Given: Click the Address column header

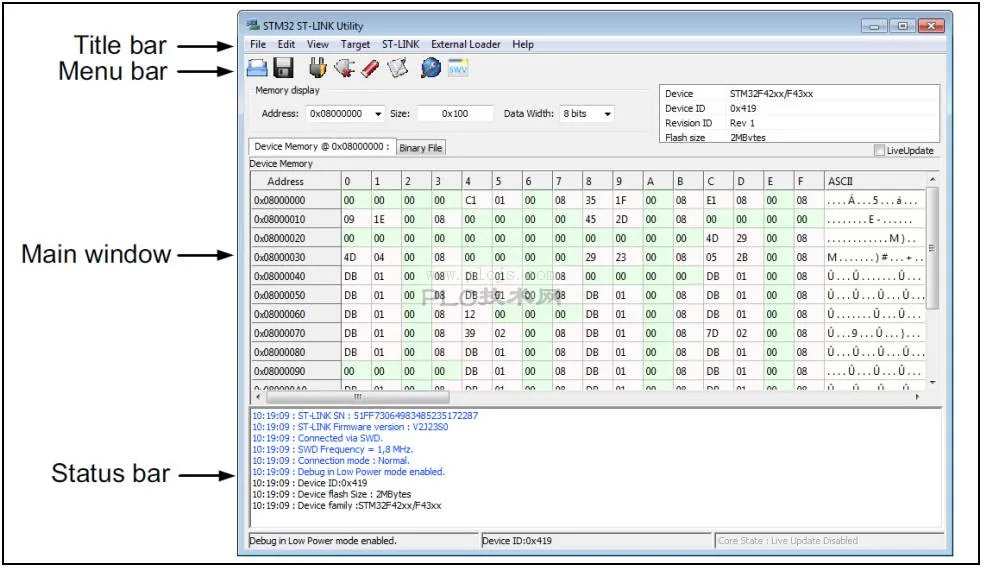Looking at the screenshot, I should coord(296,181).
